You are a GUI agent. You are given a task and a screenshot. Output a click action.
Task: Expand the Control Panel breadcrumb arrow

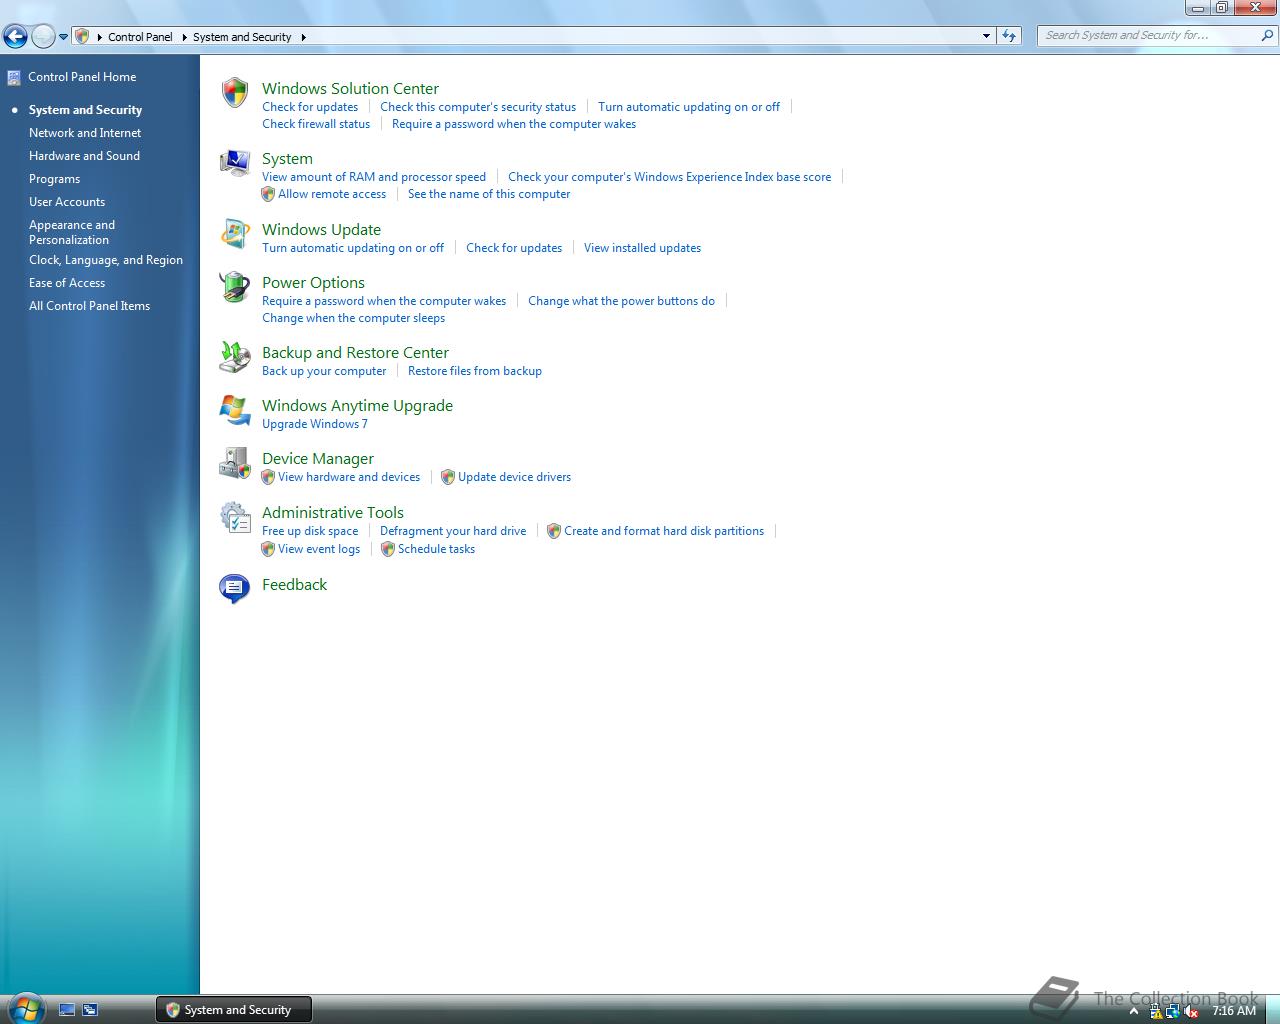point(184,37)
